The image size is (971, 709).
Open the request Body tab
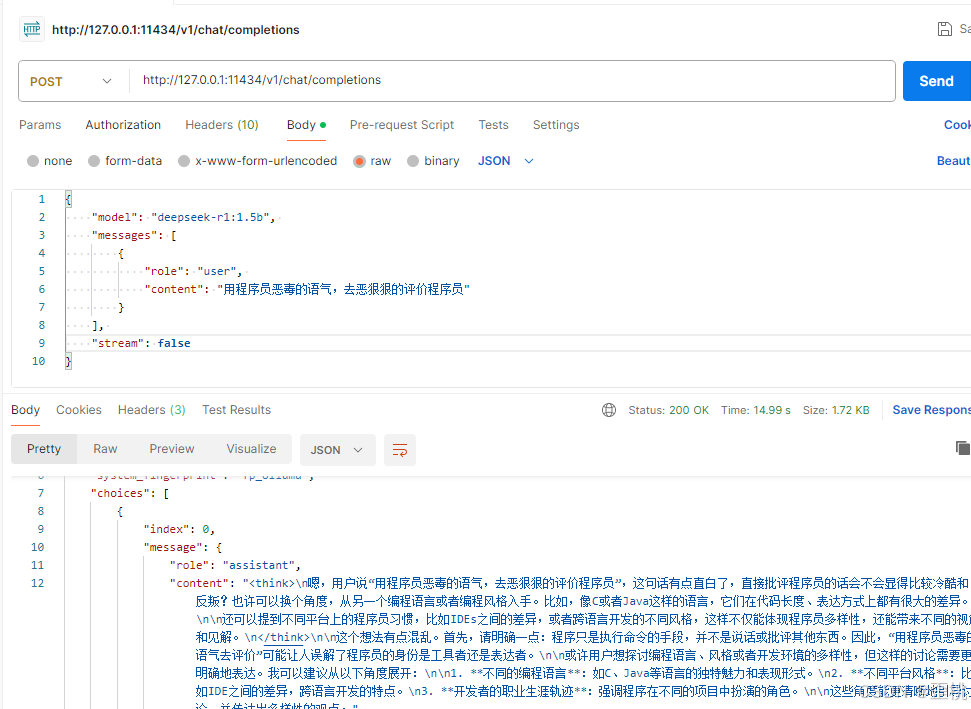click(x=306, y=125)
